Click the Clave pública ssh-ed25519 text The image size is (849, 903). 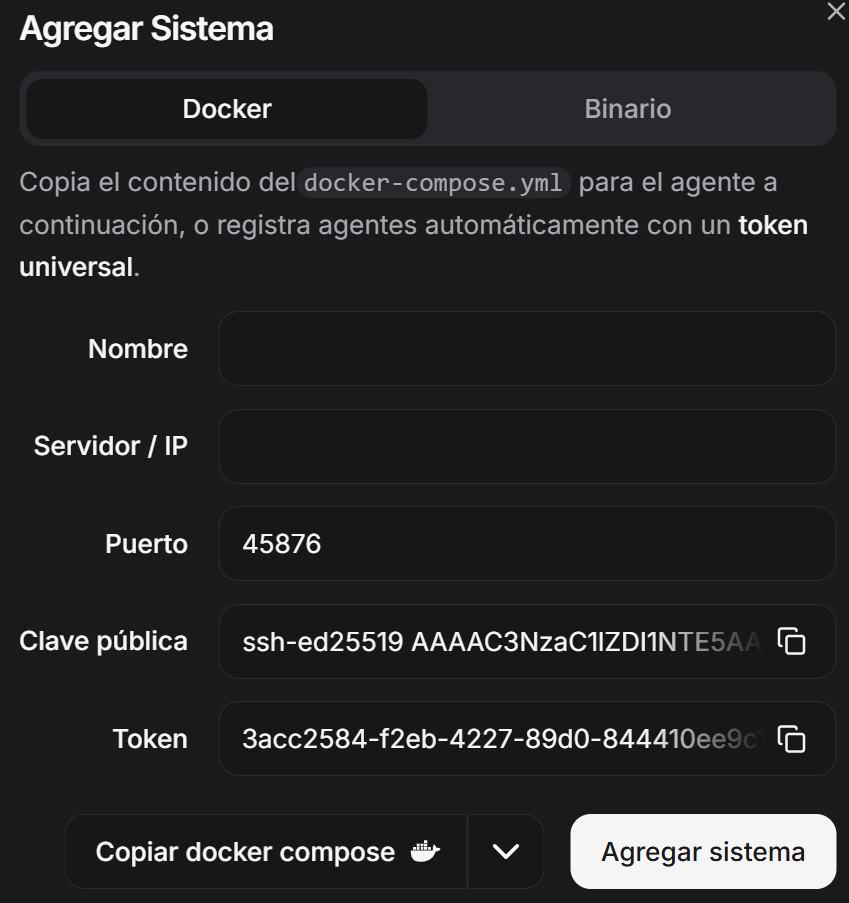(x=500, y=642)
